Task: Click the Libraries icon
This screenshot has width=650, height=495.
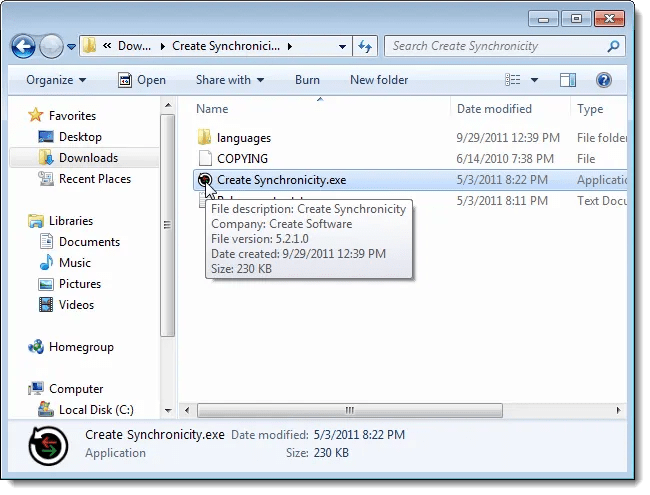Action: [x=36, y=221]
